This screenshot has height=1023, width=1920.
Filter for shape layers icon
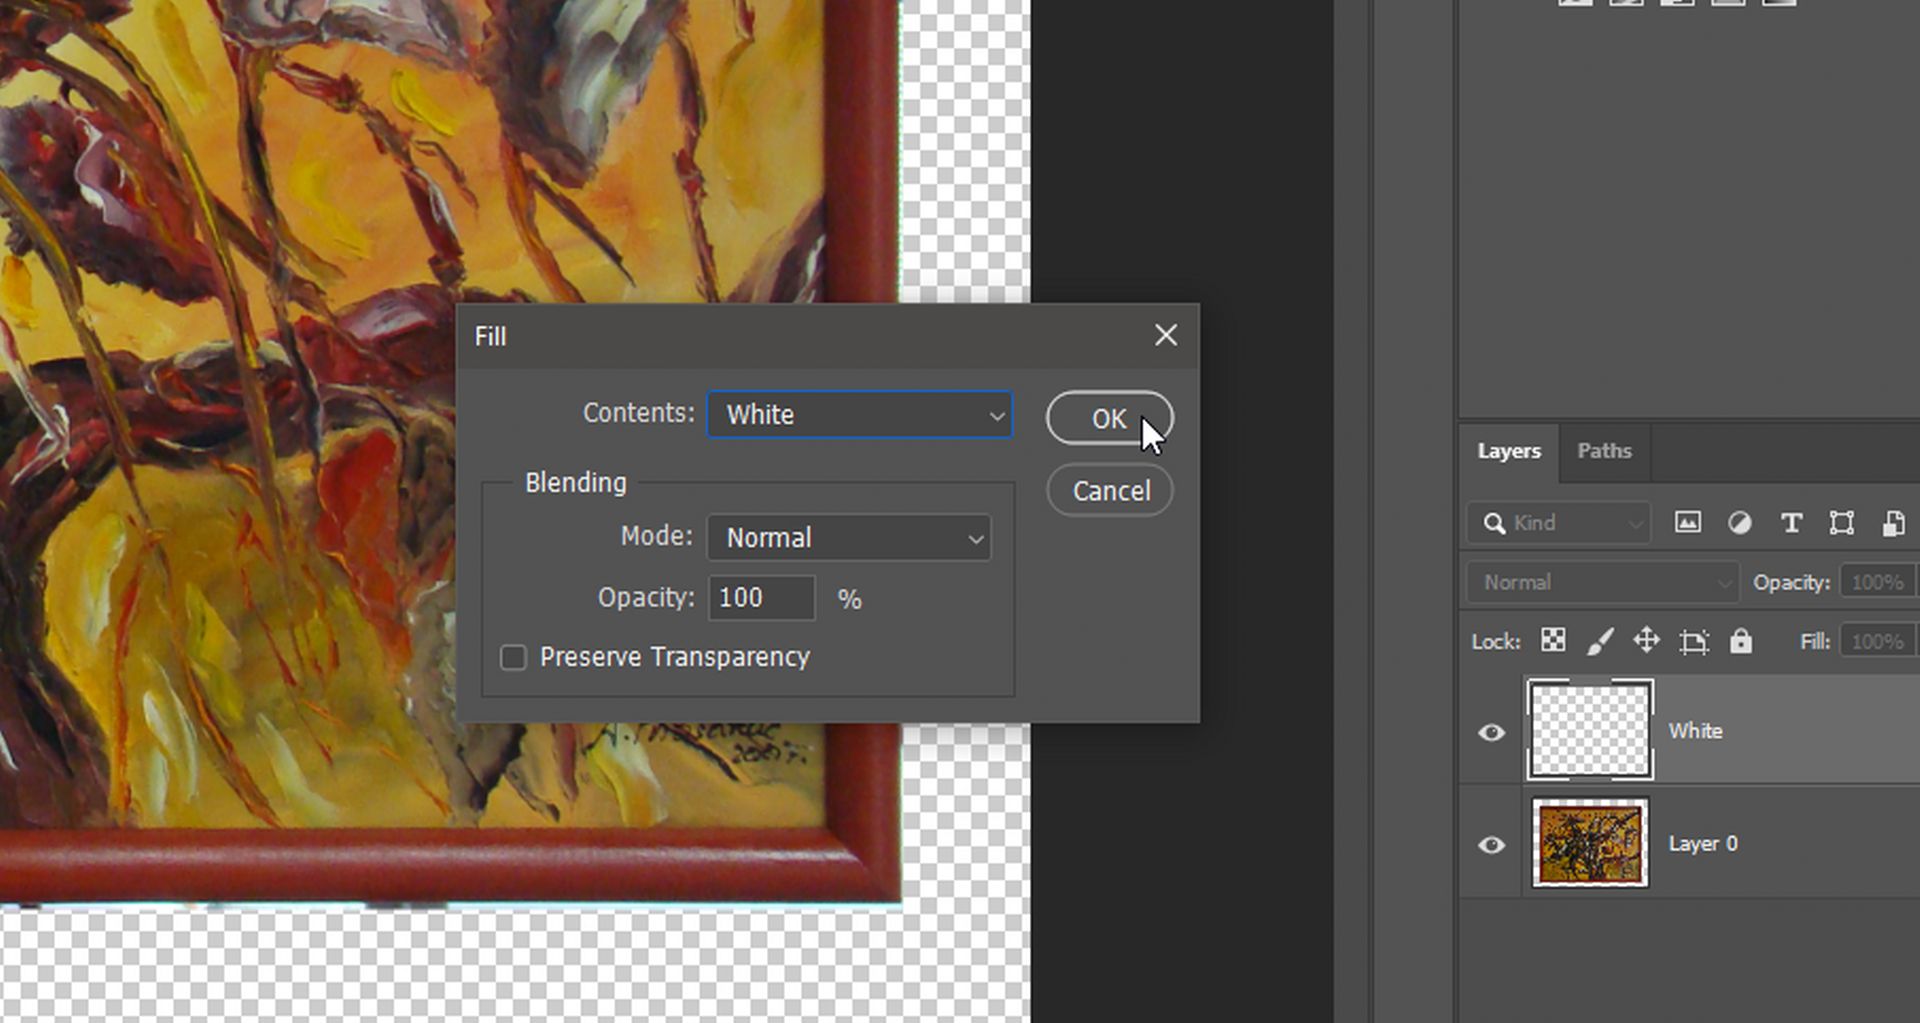(1841, 523)
